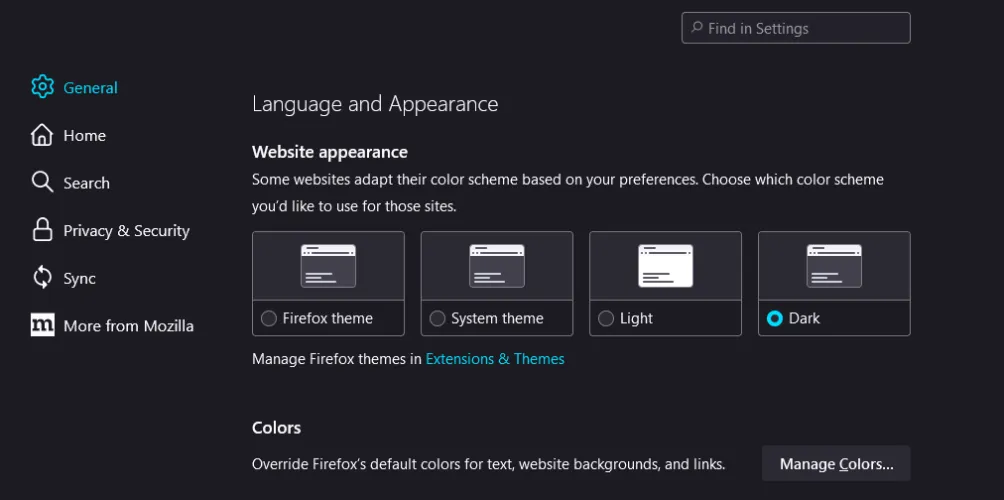Click the Sync arrows icon
Screen dimensions: 1004x500
point(42,278)
